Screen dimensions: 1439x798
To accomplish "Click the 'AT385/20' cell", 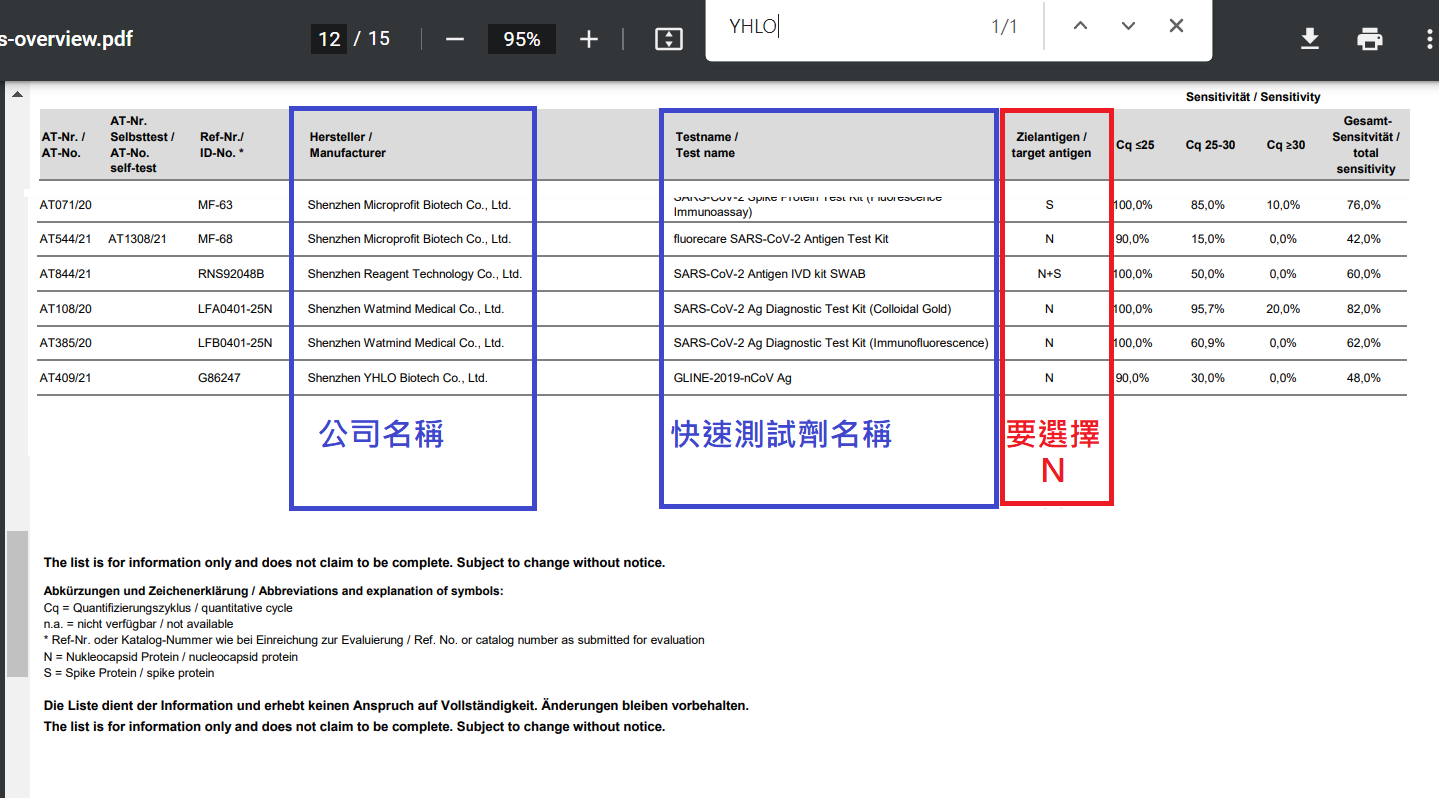I will coord(66,343).
